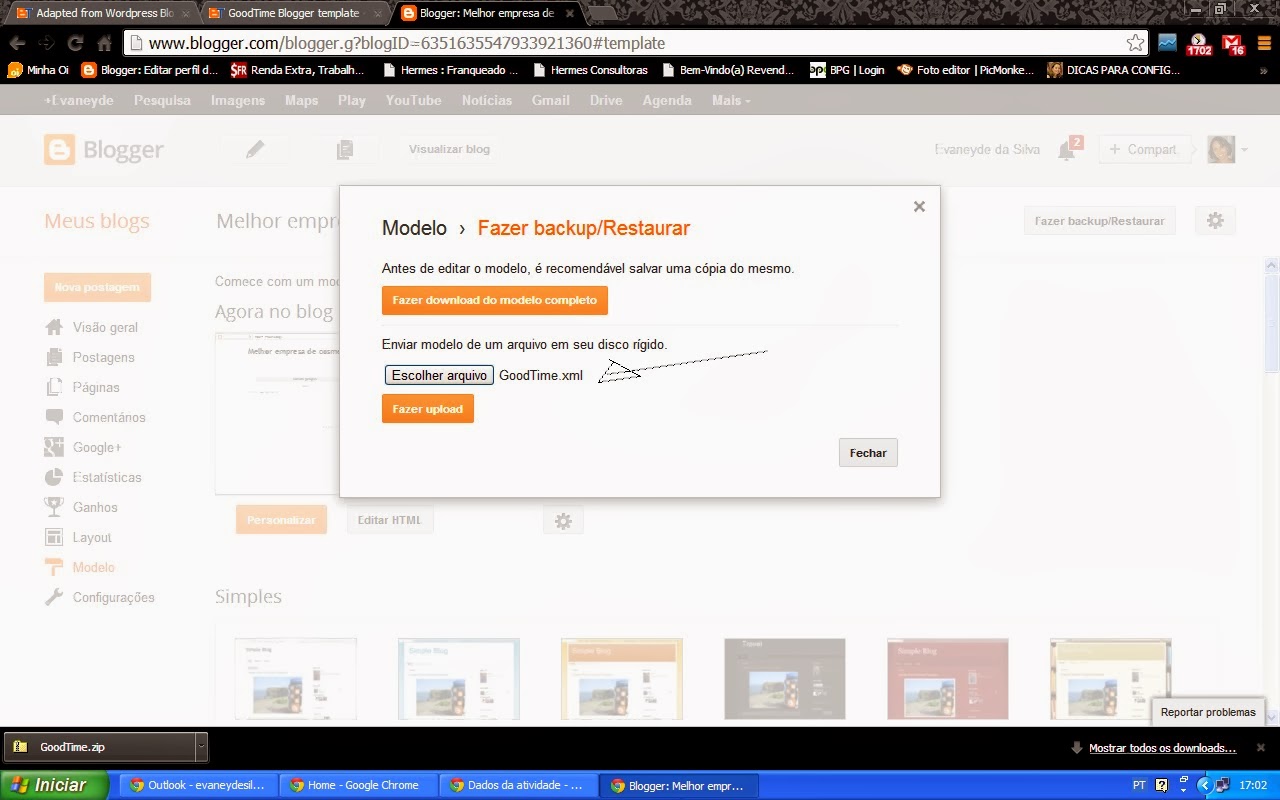The image size is (1280, 800).
Task: Open GoodTime.zip download options arrow
Action: point(201,746)
